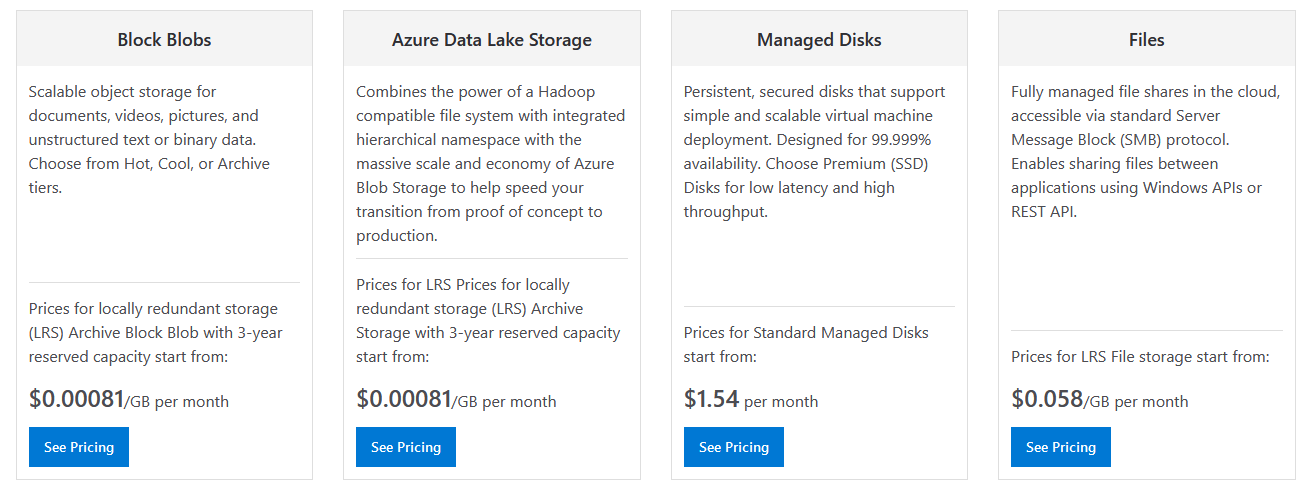Click the scalable object storage description
The image size is (1311, 491).
click(x=150, y=139)
